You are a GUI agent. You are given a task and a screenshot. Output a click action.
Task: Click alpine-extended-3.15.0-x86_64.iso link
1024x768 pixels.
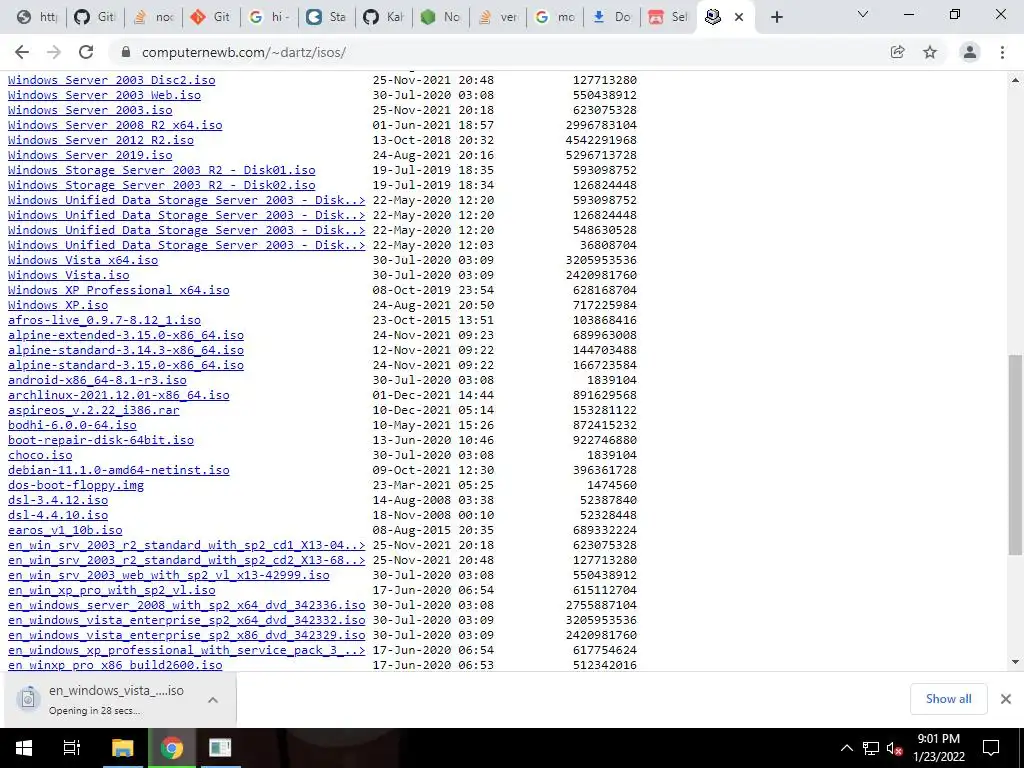[x=126, y=335]
